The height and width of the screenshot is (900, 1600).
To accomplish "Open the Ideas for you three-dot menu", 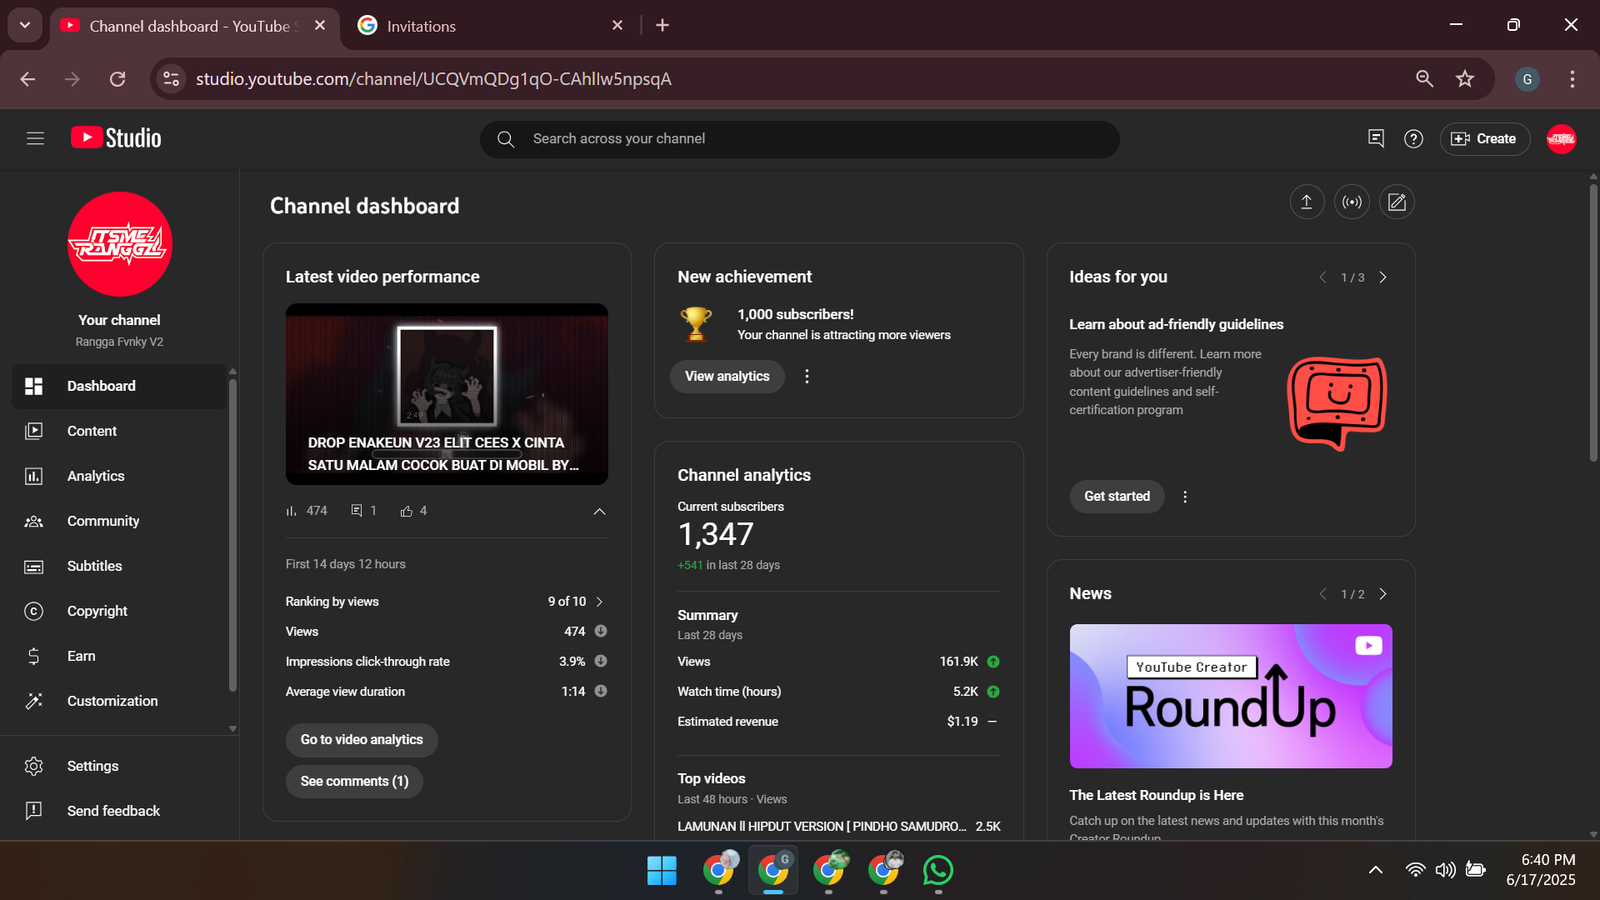I will pyautogui.click(x=1185, y=497).
